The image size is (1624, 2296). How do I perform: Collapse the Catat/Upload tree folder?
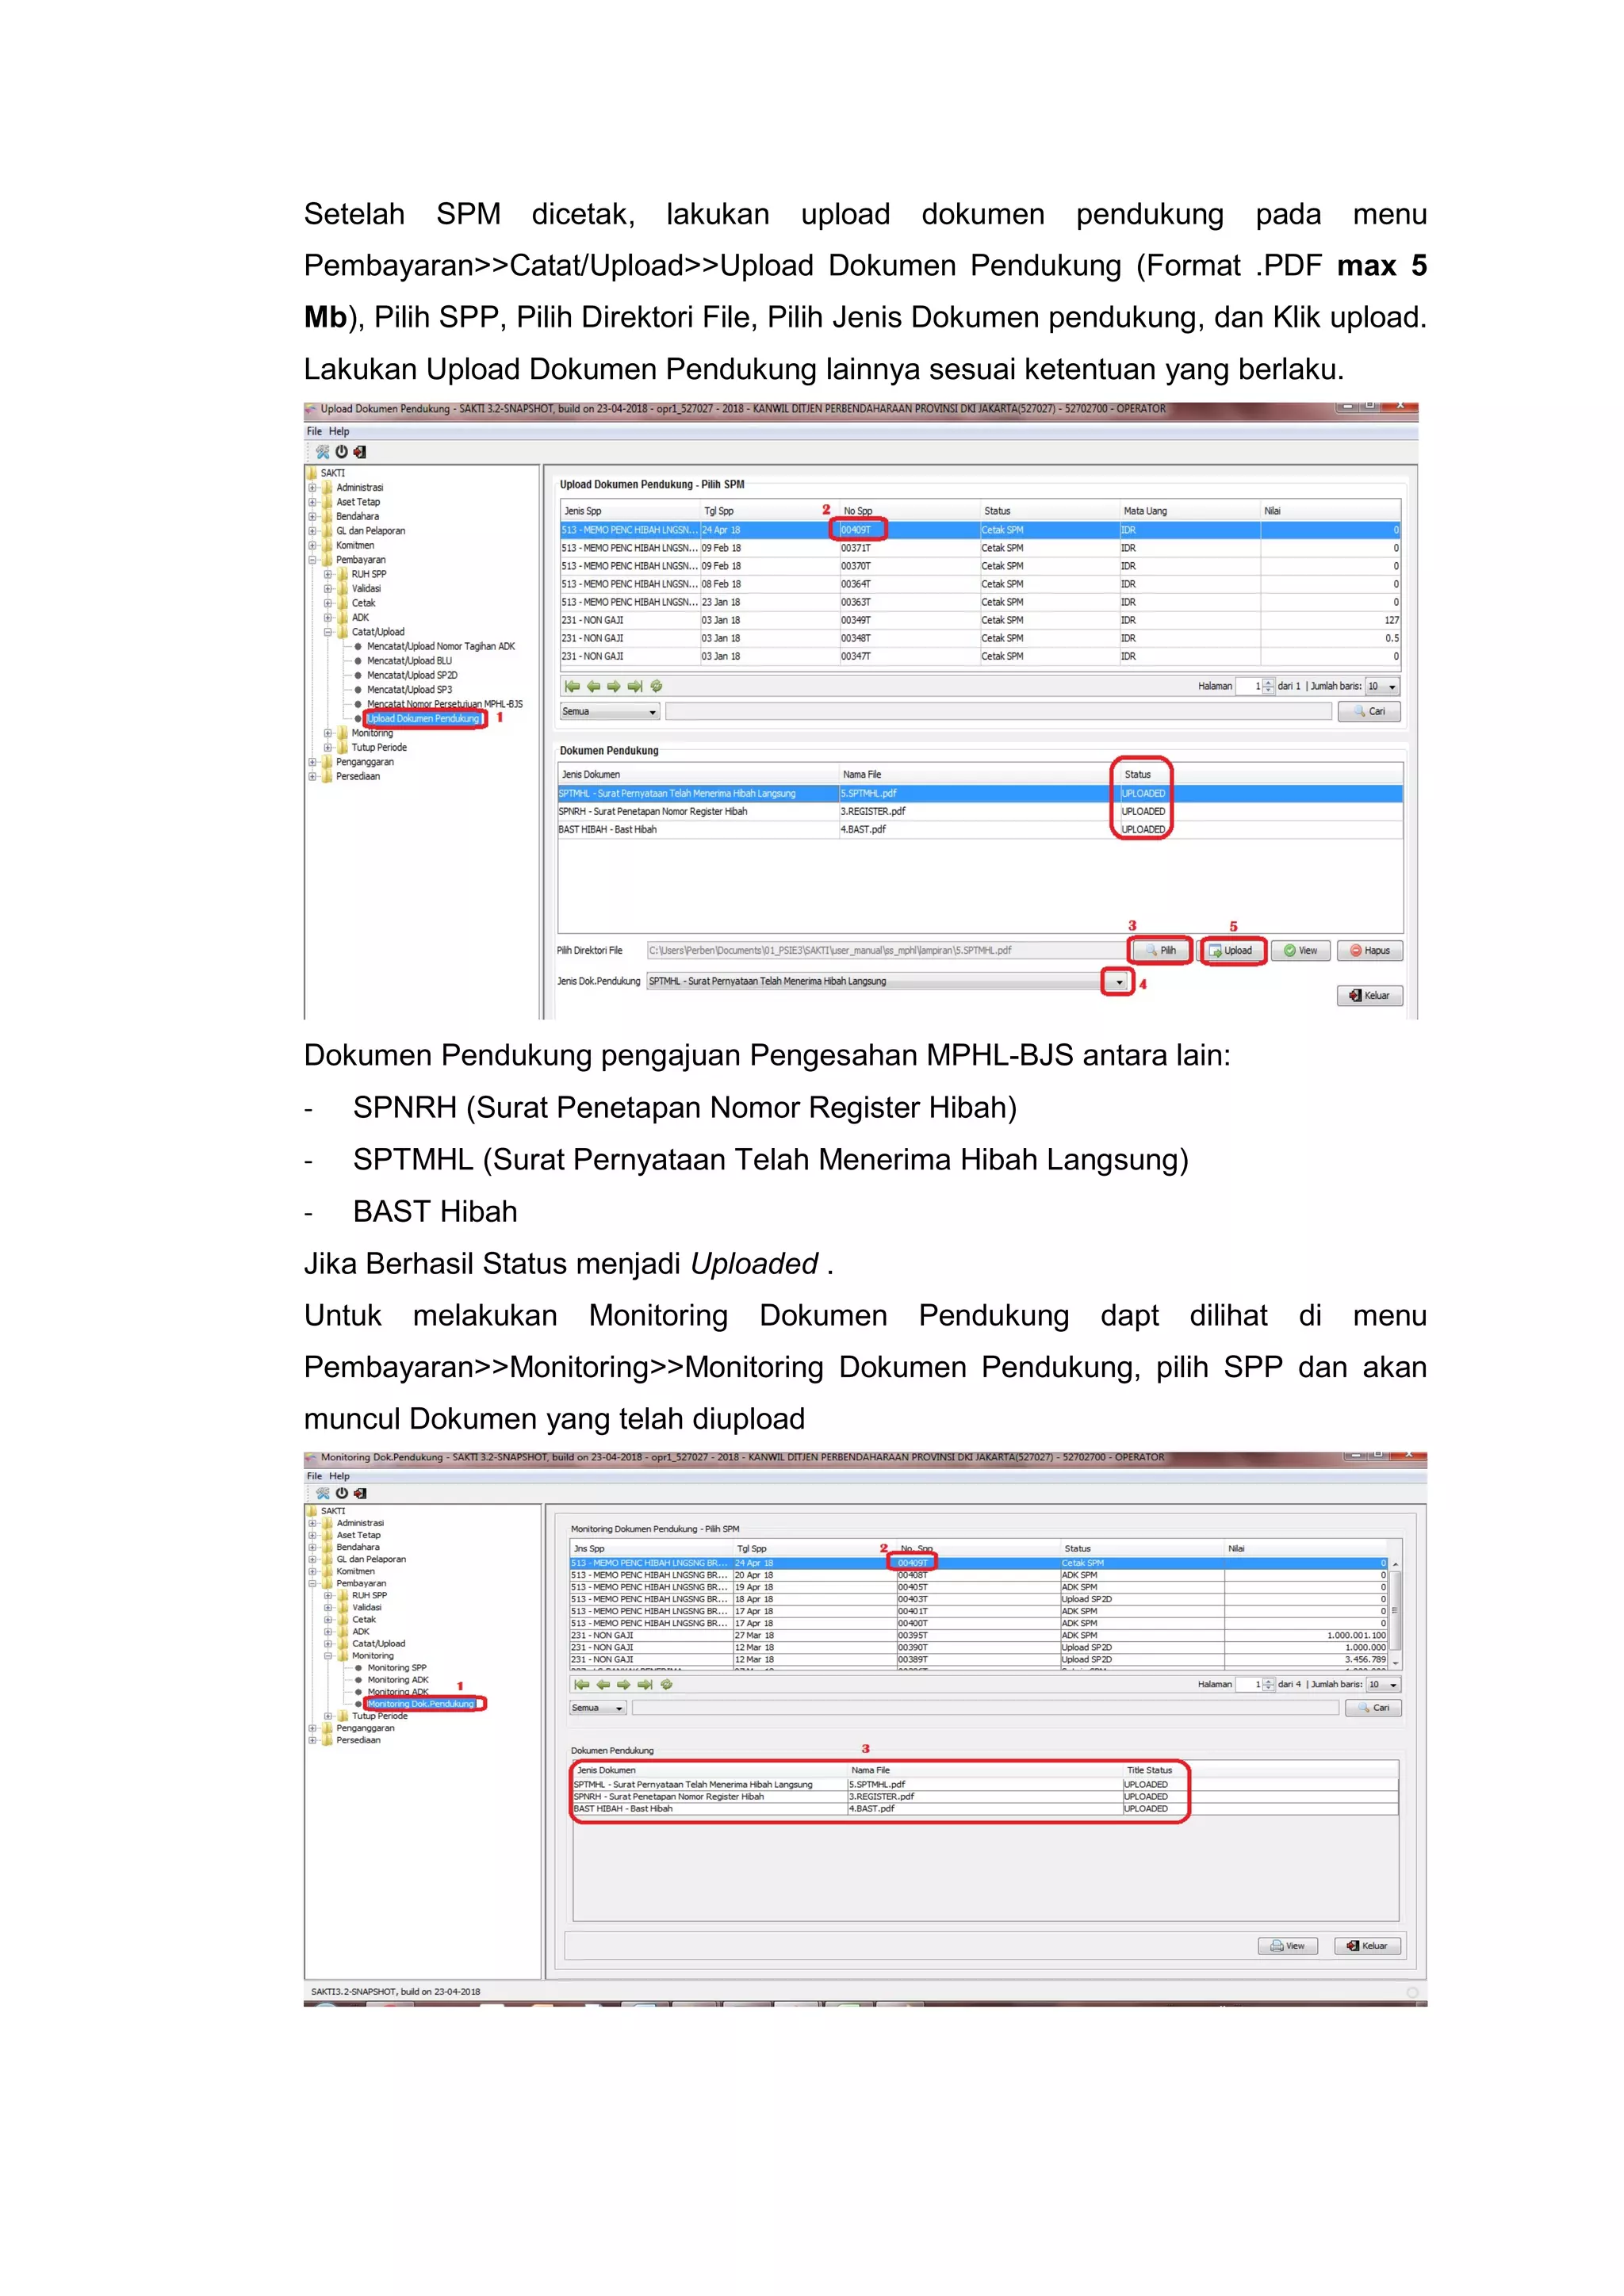328,632
